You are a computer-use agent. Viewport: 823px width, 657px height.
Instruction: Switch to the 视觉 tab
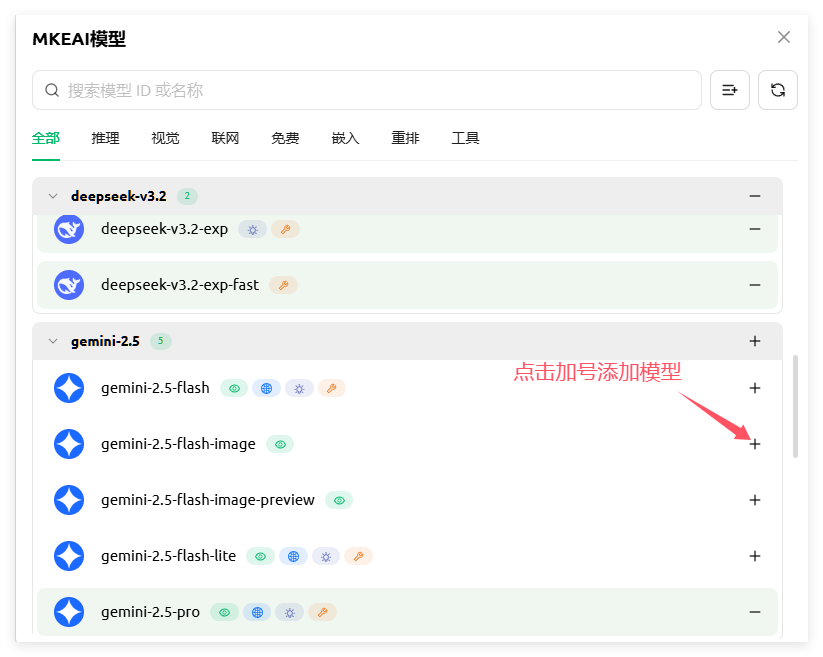(165, 138)
